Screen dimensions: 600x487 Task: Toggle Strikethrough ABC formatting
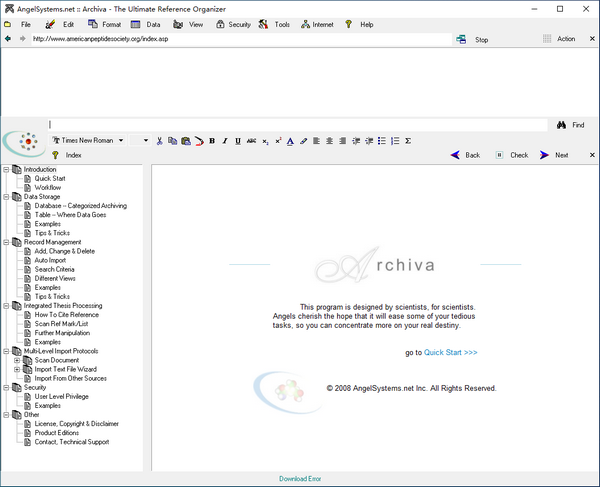(251, 141)
